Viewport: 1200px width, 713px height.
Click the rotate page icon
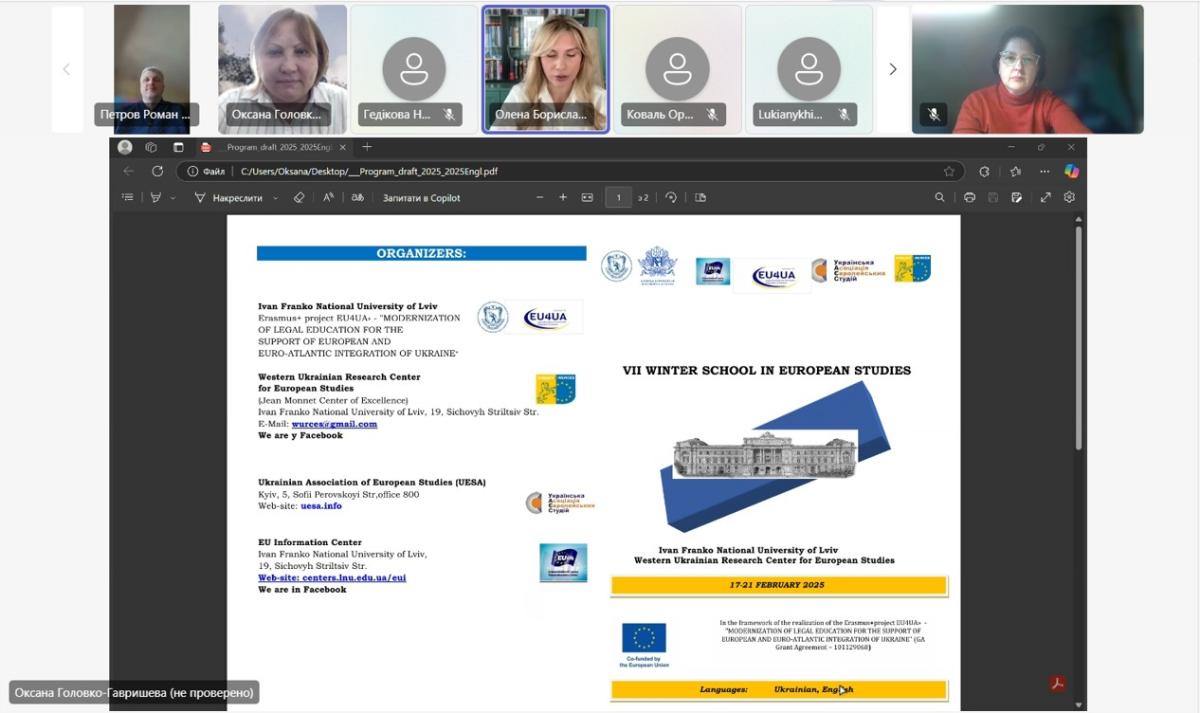671,198
